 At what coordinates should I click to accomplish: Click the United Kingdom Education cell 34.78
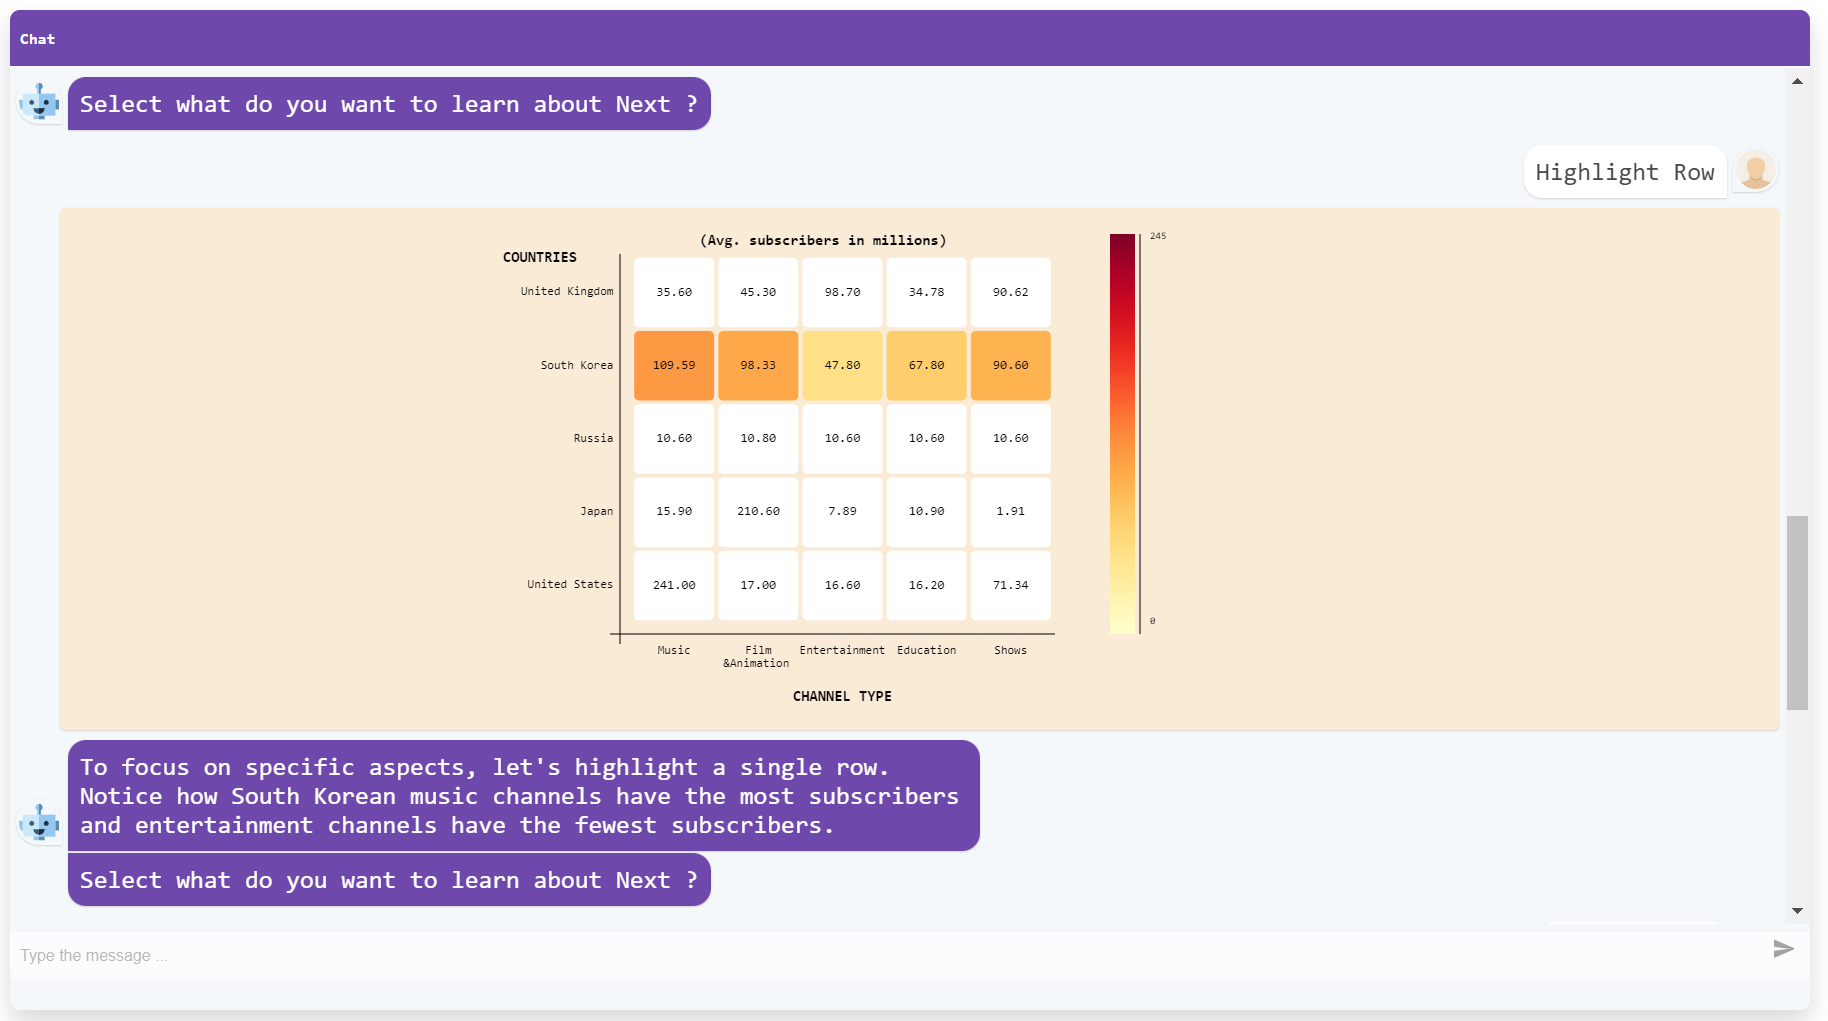[926, 292]
